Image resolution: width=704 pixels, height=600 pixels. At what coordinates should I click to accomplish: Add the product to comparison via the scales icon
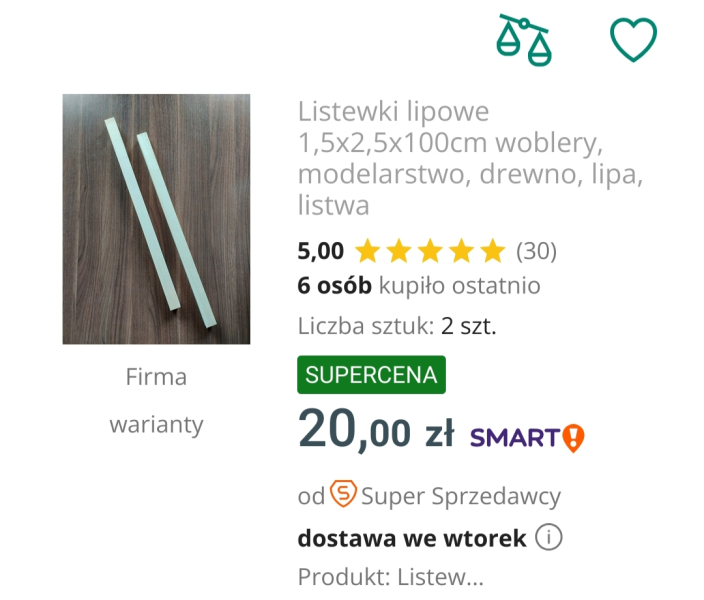tap(524, 40)
